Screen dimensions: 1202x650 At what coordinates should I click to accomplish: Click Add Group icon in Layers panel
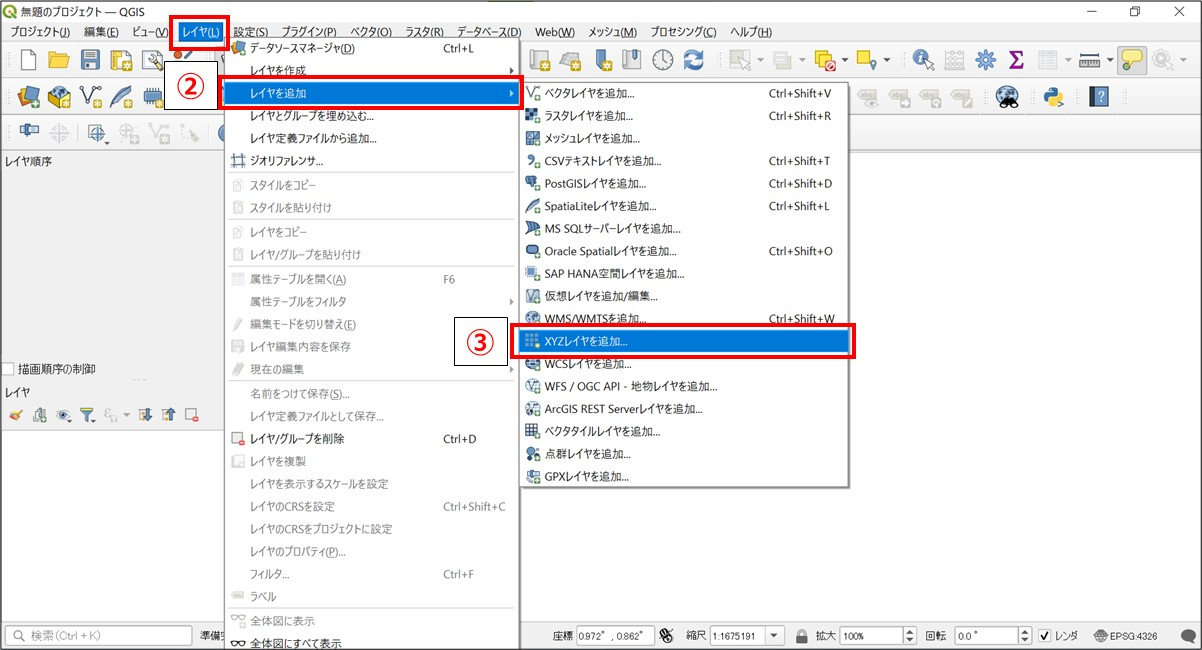(x=39, y=414)
